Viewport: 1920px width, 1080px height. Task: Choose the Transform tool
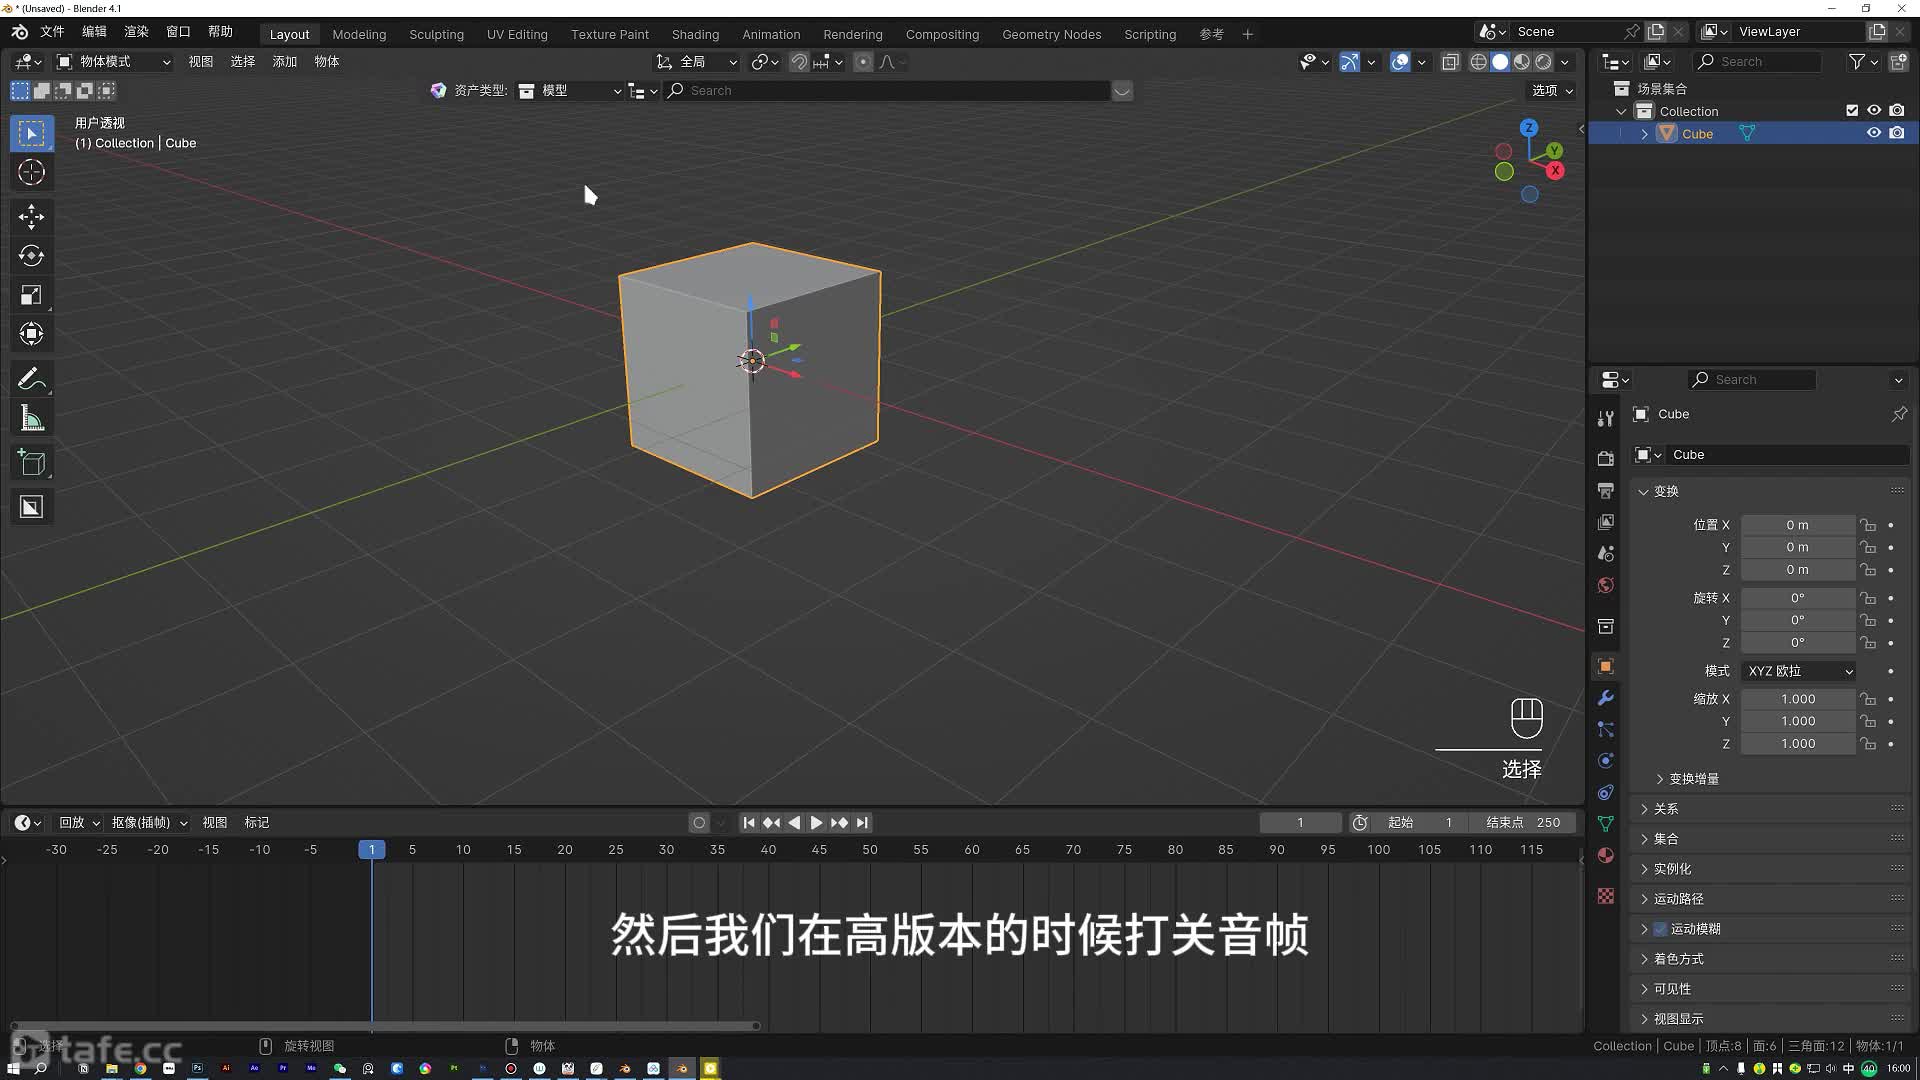point(31,334)
